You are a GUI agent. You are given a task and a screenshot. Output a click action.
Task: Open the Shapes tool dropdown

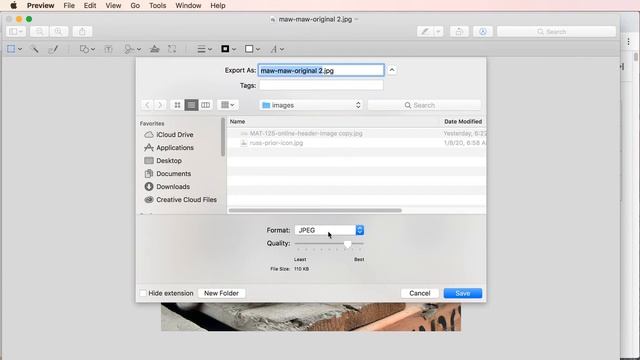click(87, 49)
